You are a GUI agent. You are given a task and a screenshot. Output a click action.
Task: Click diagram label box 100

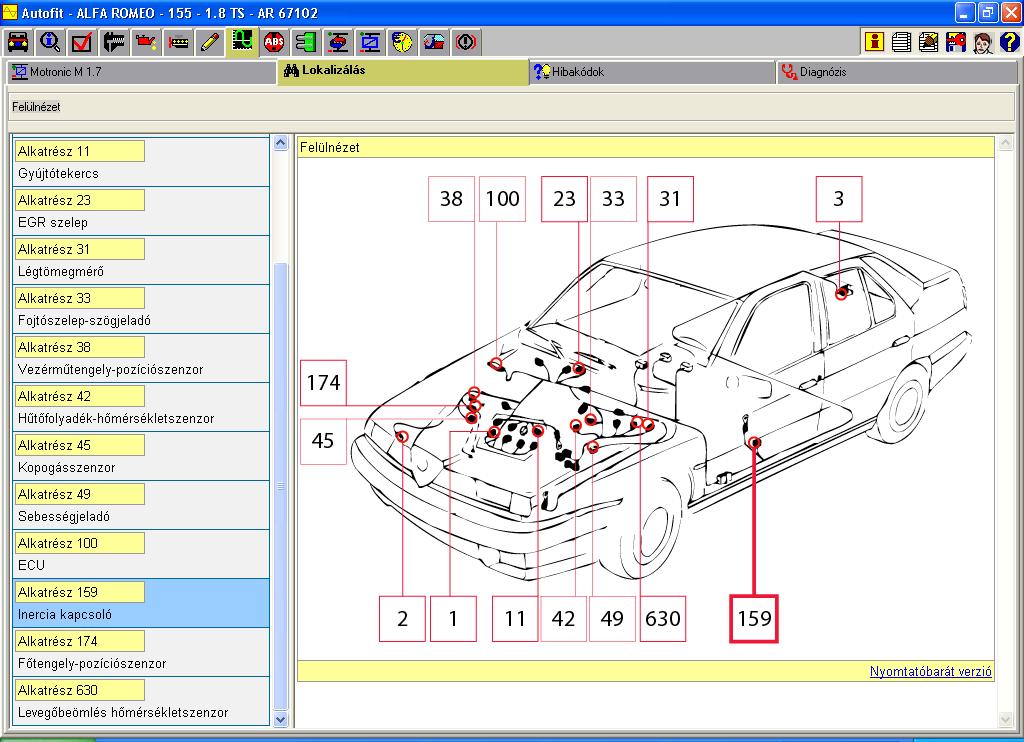502,199
